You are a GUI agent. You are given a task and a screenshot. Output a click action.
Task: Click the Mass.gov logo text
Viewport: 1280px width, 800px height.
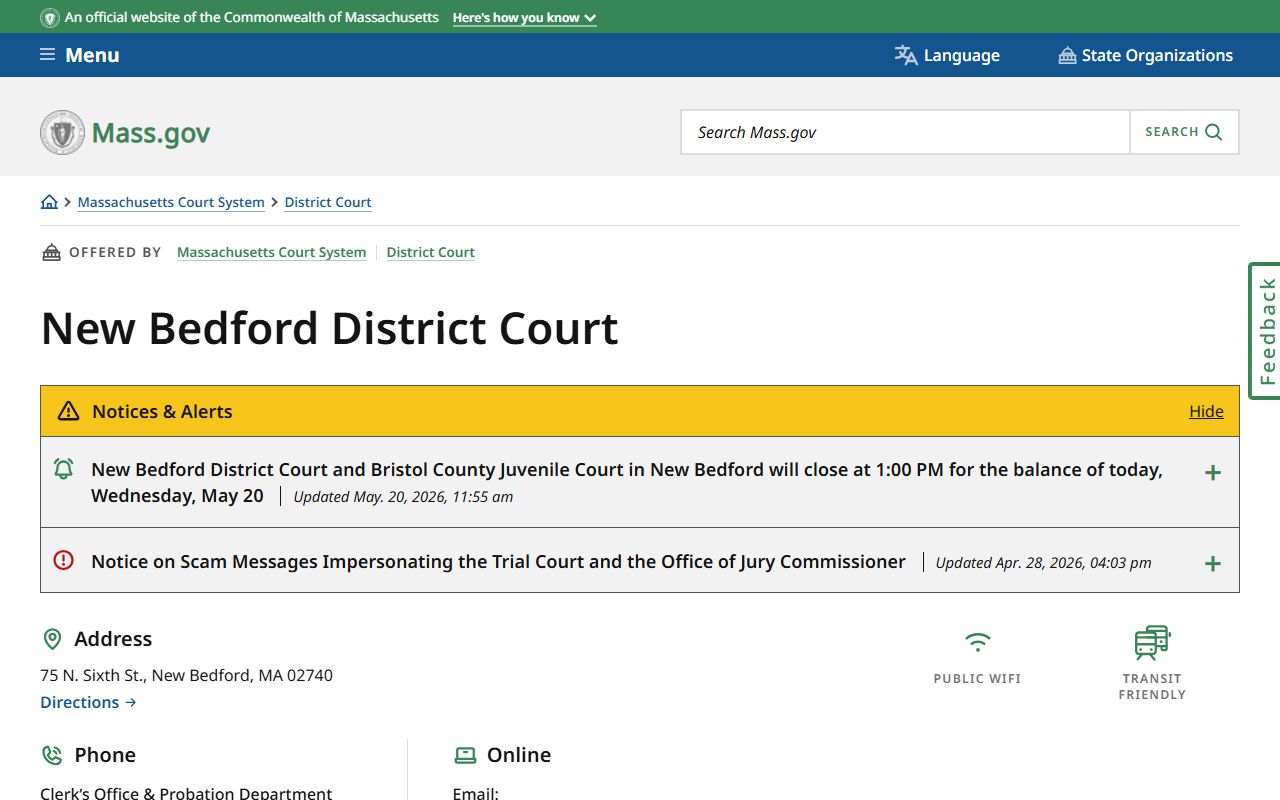151,133
